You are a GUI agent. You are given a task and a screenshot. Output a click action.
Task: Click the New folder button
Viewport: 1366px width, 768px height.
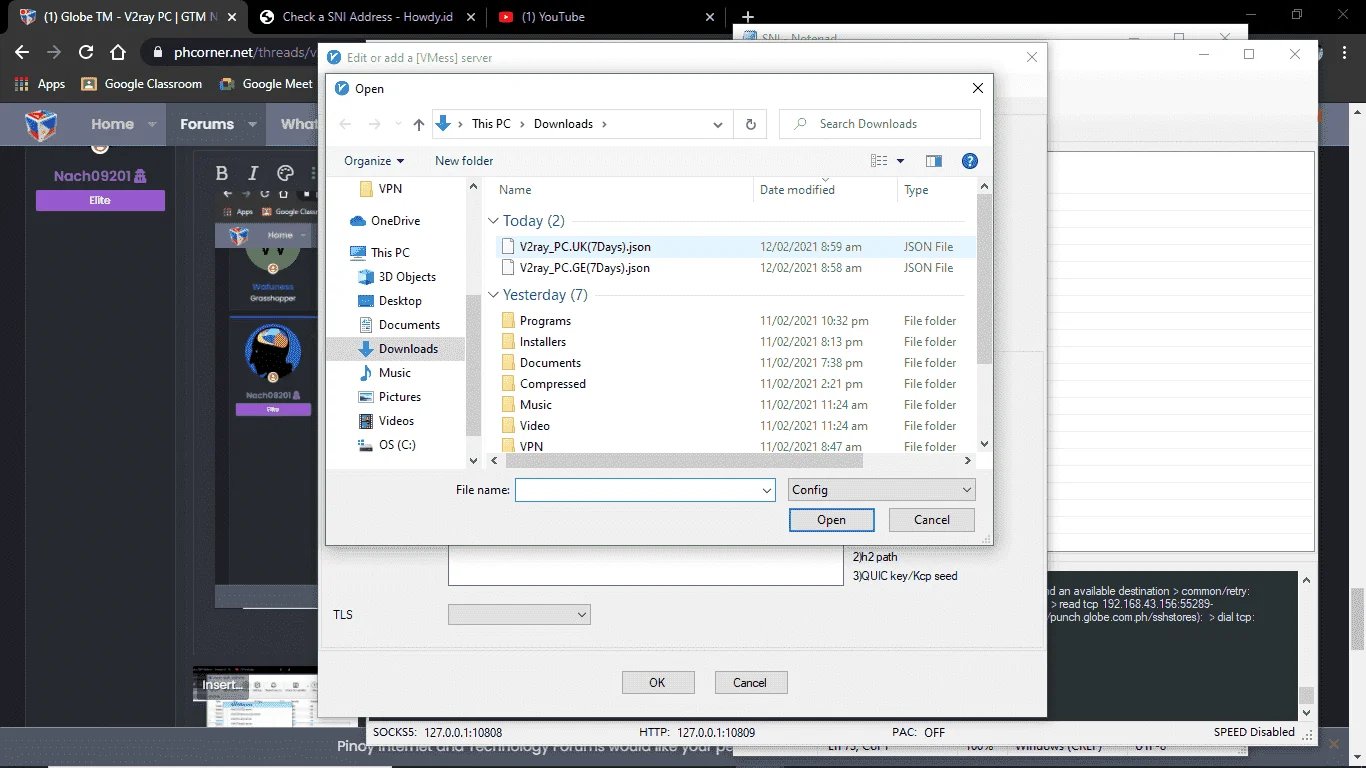click(x=464, y=161)
